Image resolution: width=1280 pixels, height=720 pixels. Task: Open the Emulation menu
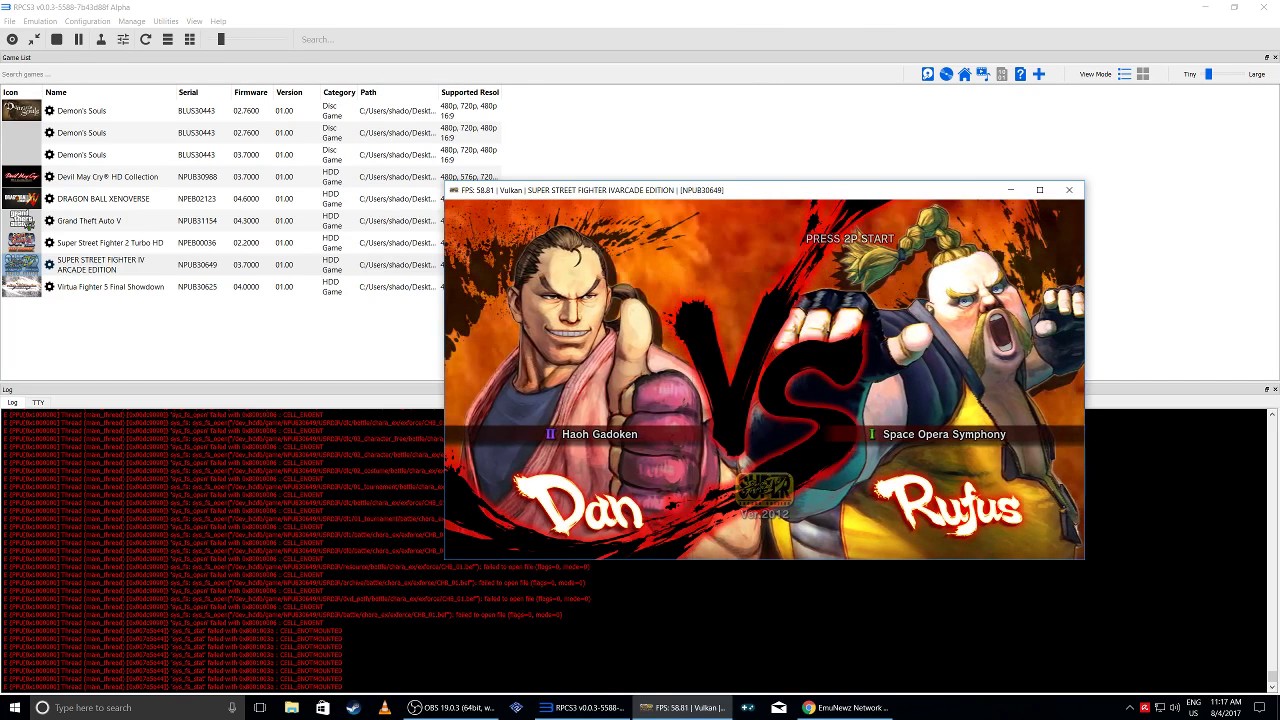coord(40,21)
